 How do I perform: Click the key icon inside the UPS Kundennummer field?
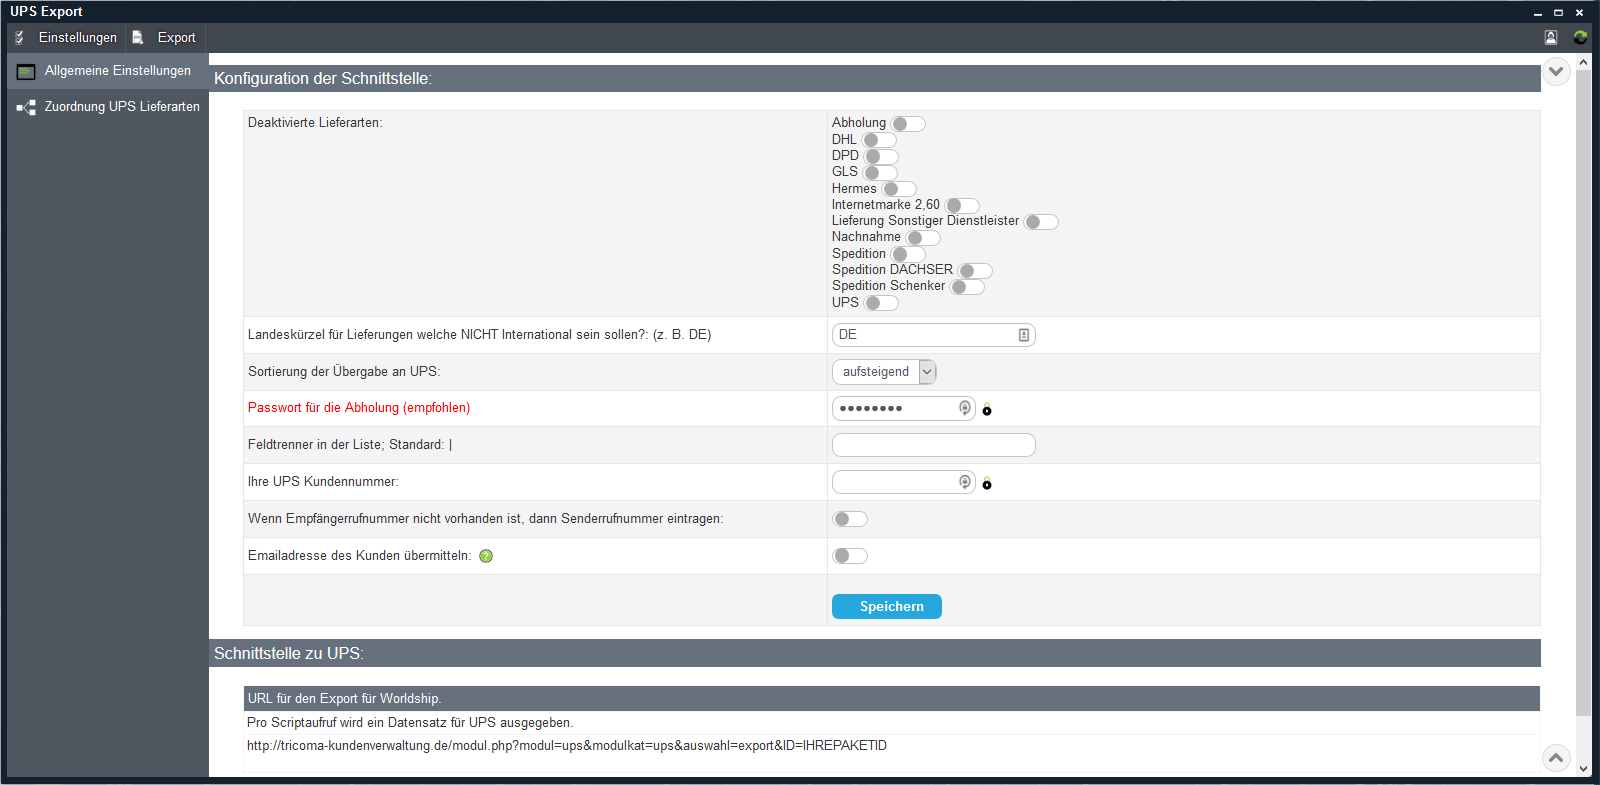click(965, 482)
